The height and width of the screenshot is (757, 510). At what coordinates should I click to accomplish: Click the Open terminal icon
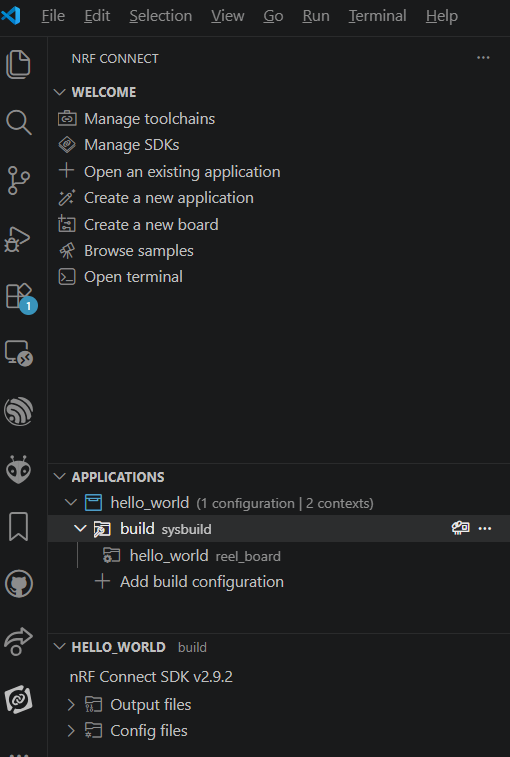click(x=67, y=277)
